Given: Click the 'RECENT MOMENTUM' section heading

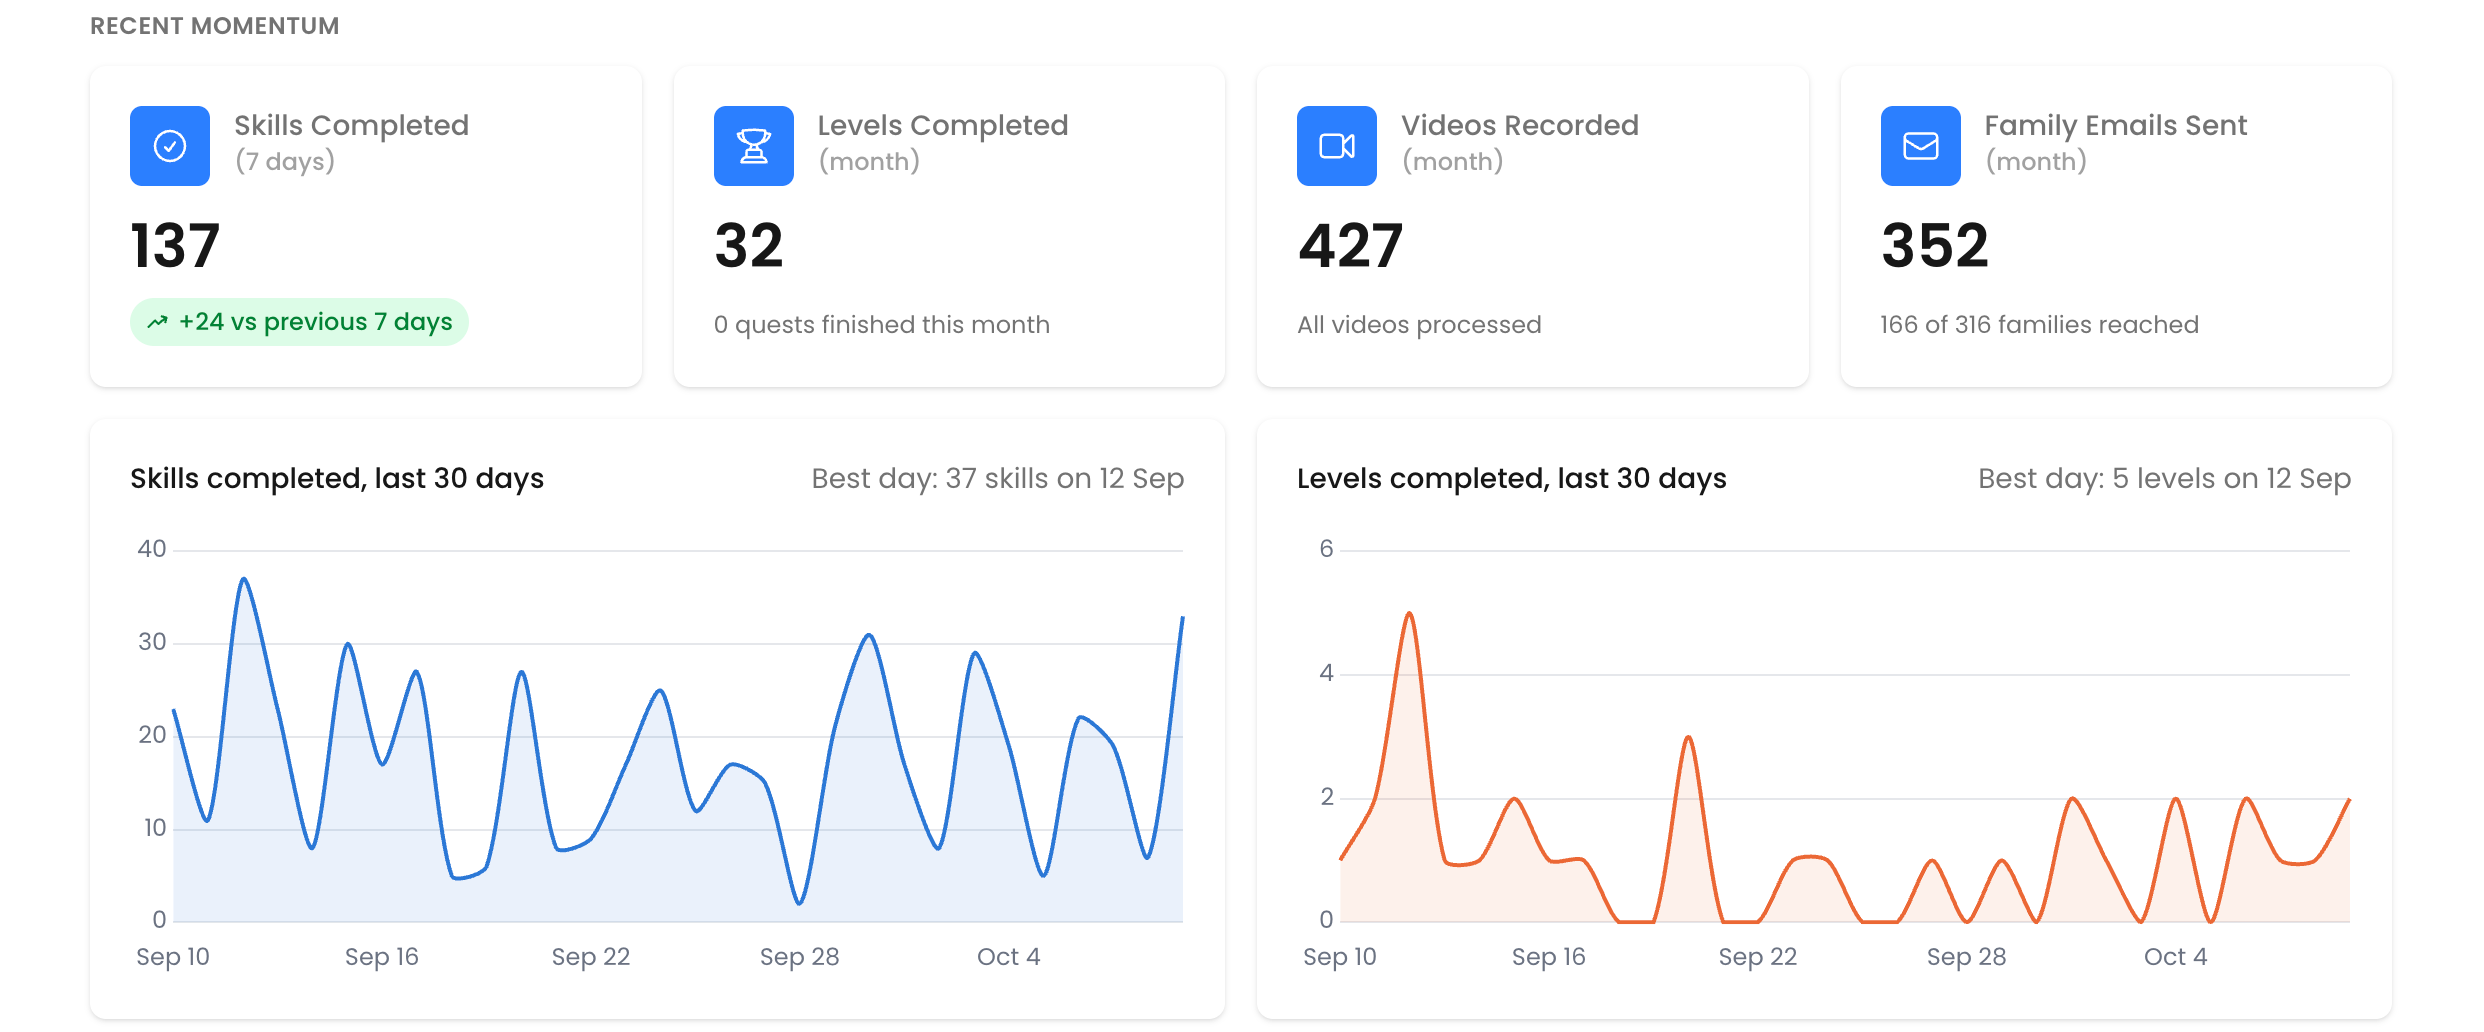Looking at the screenshot, I should tap(215, 26).
